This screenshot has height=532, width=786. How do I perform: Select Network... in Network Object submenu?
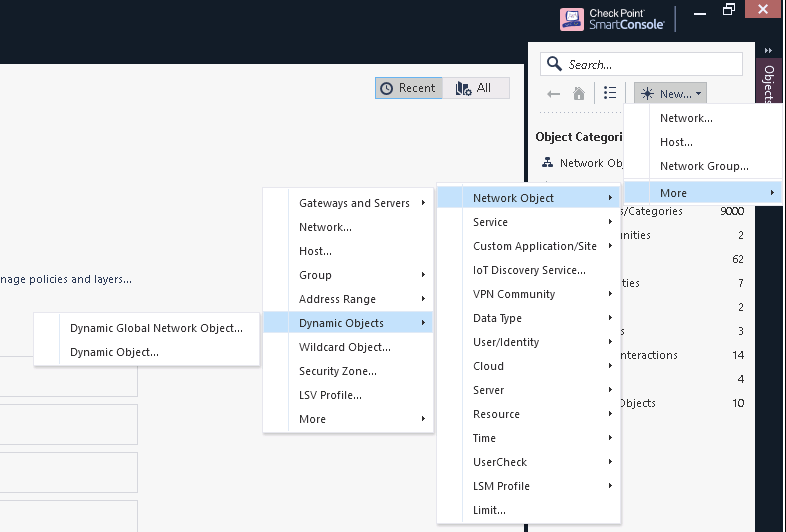pyautogui.click(x=348, y=227)
